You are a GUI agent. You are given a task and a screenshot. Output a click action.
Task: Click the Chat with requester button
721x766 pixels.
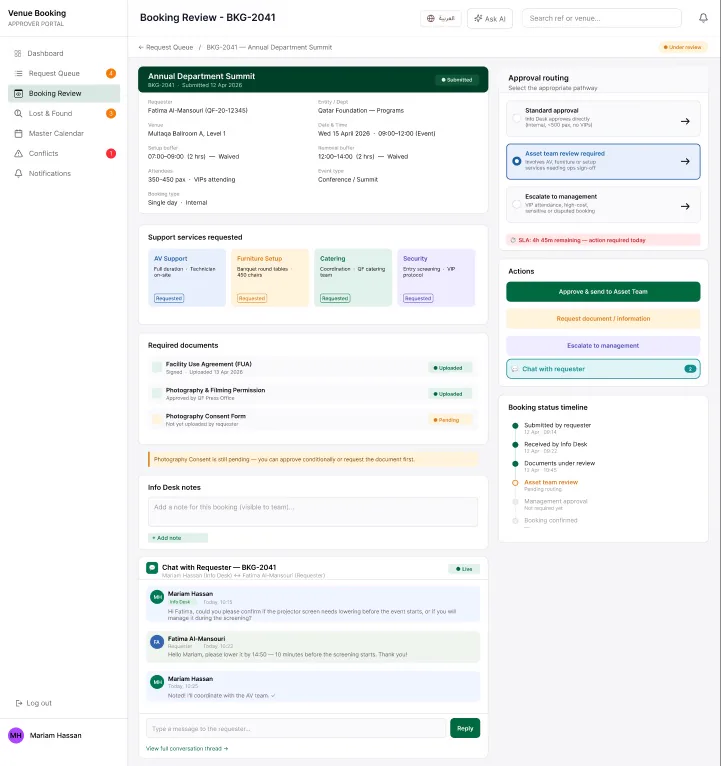pos(603,369)
